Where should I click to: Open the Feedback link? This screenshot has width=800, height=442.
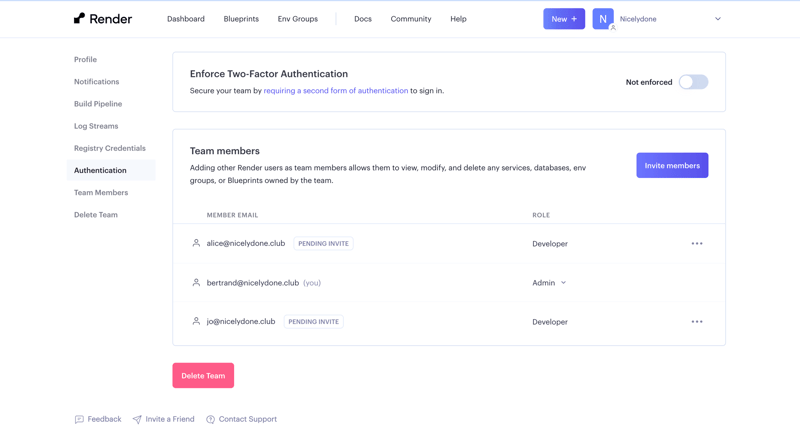104,419
